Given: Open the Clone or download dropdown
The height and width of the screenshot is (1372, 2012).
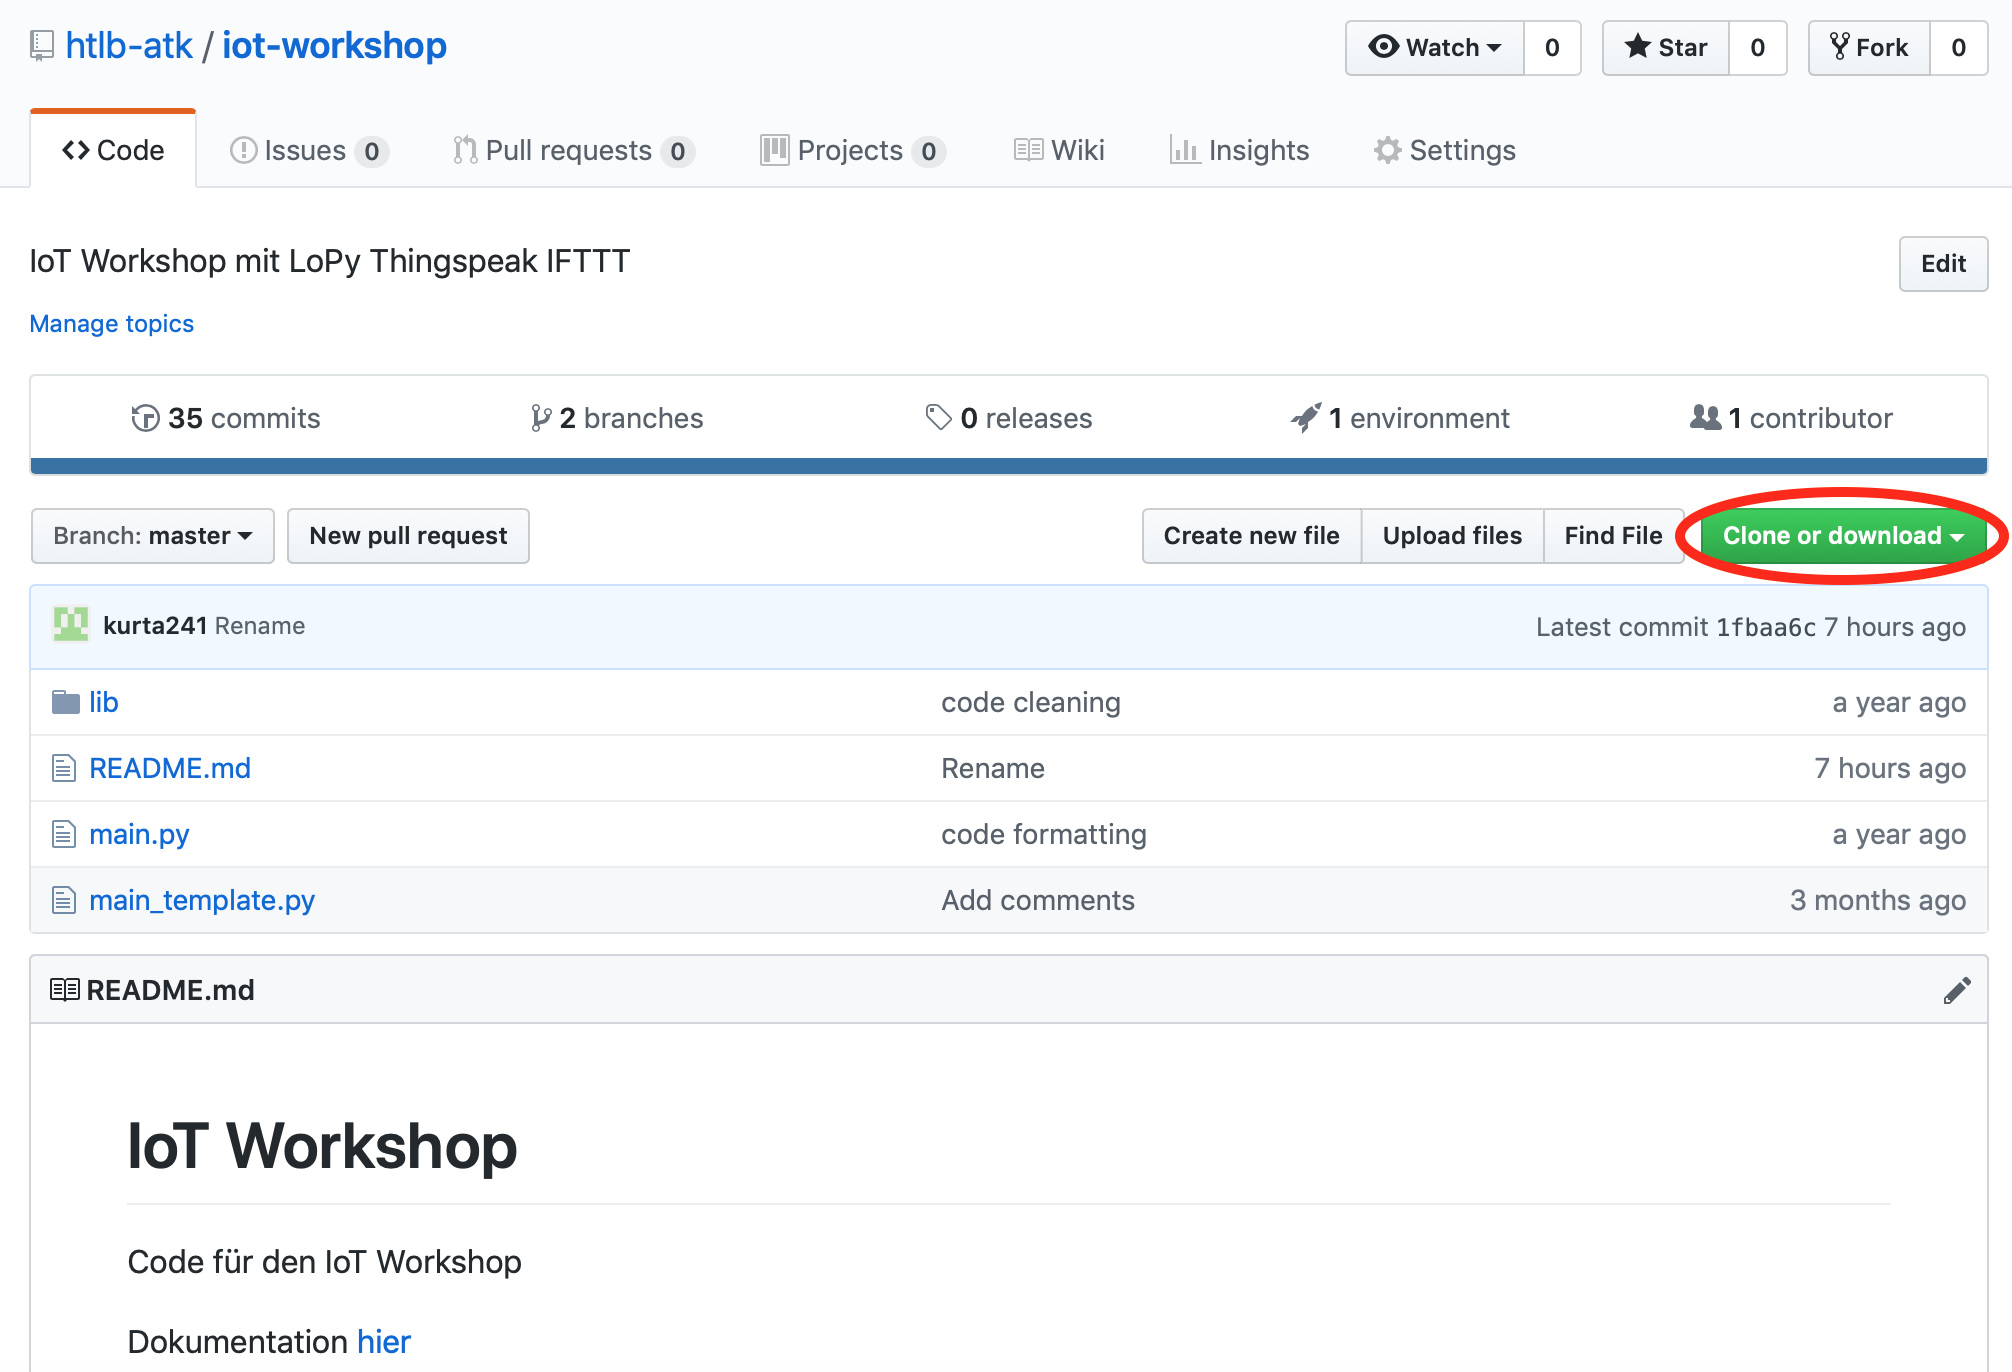Looking at the screenshot, I should [x=1842, y=536].
